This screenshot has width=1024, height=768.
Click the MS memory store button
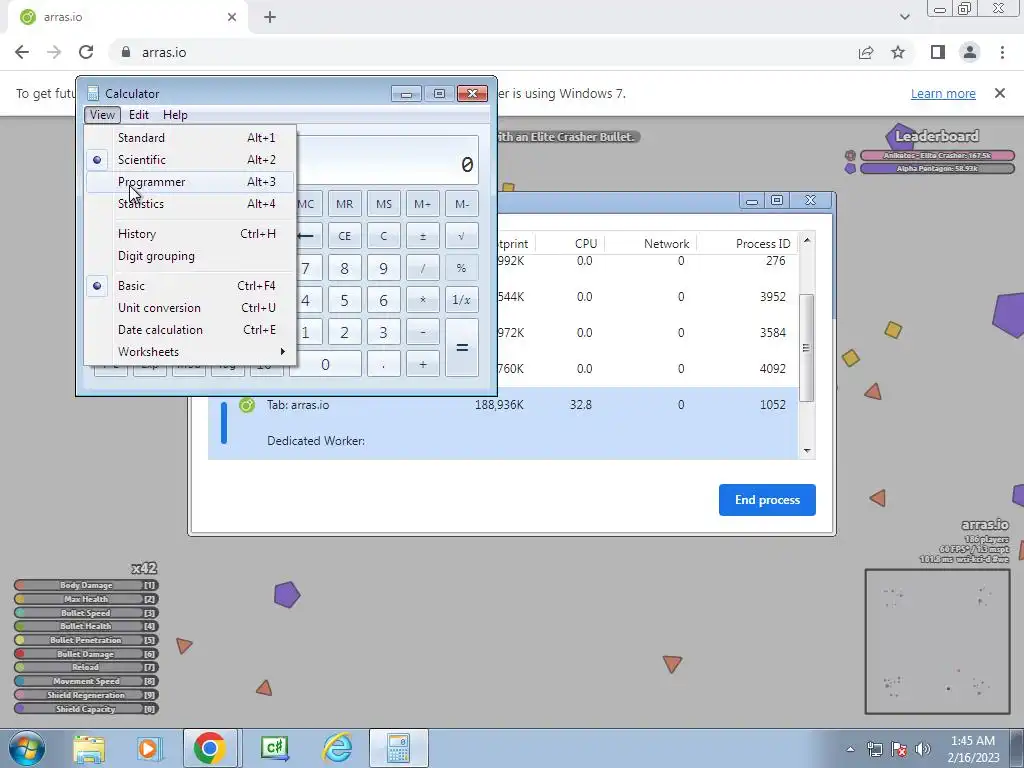click(384, 204)
